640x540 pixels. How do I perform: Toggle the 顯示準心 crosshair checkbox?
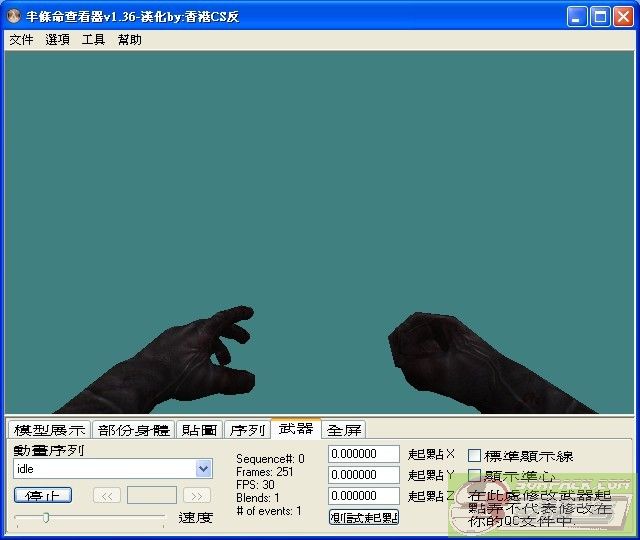pos(475,476)
